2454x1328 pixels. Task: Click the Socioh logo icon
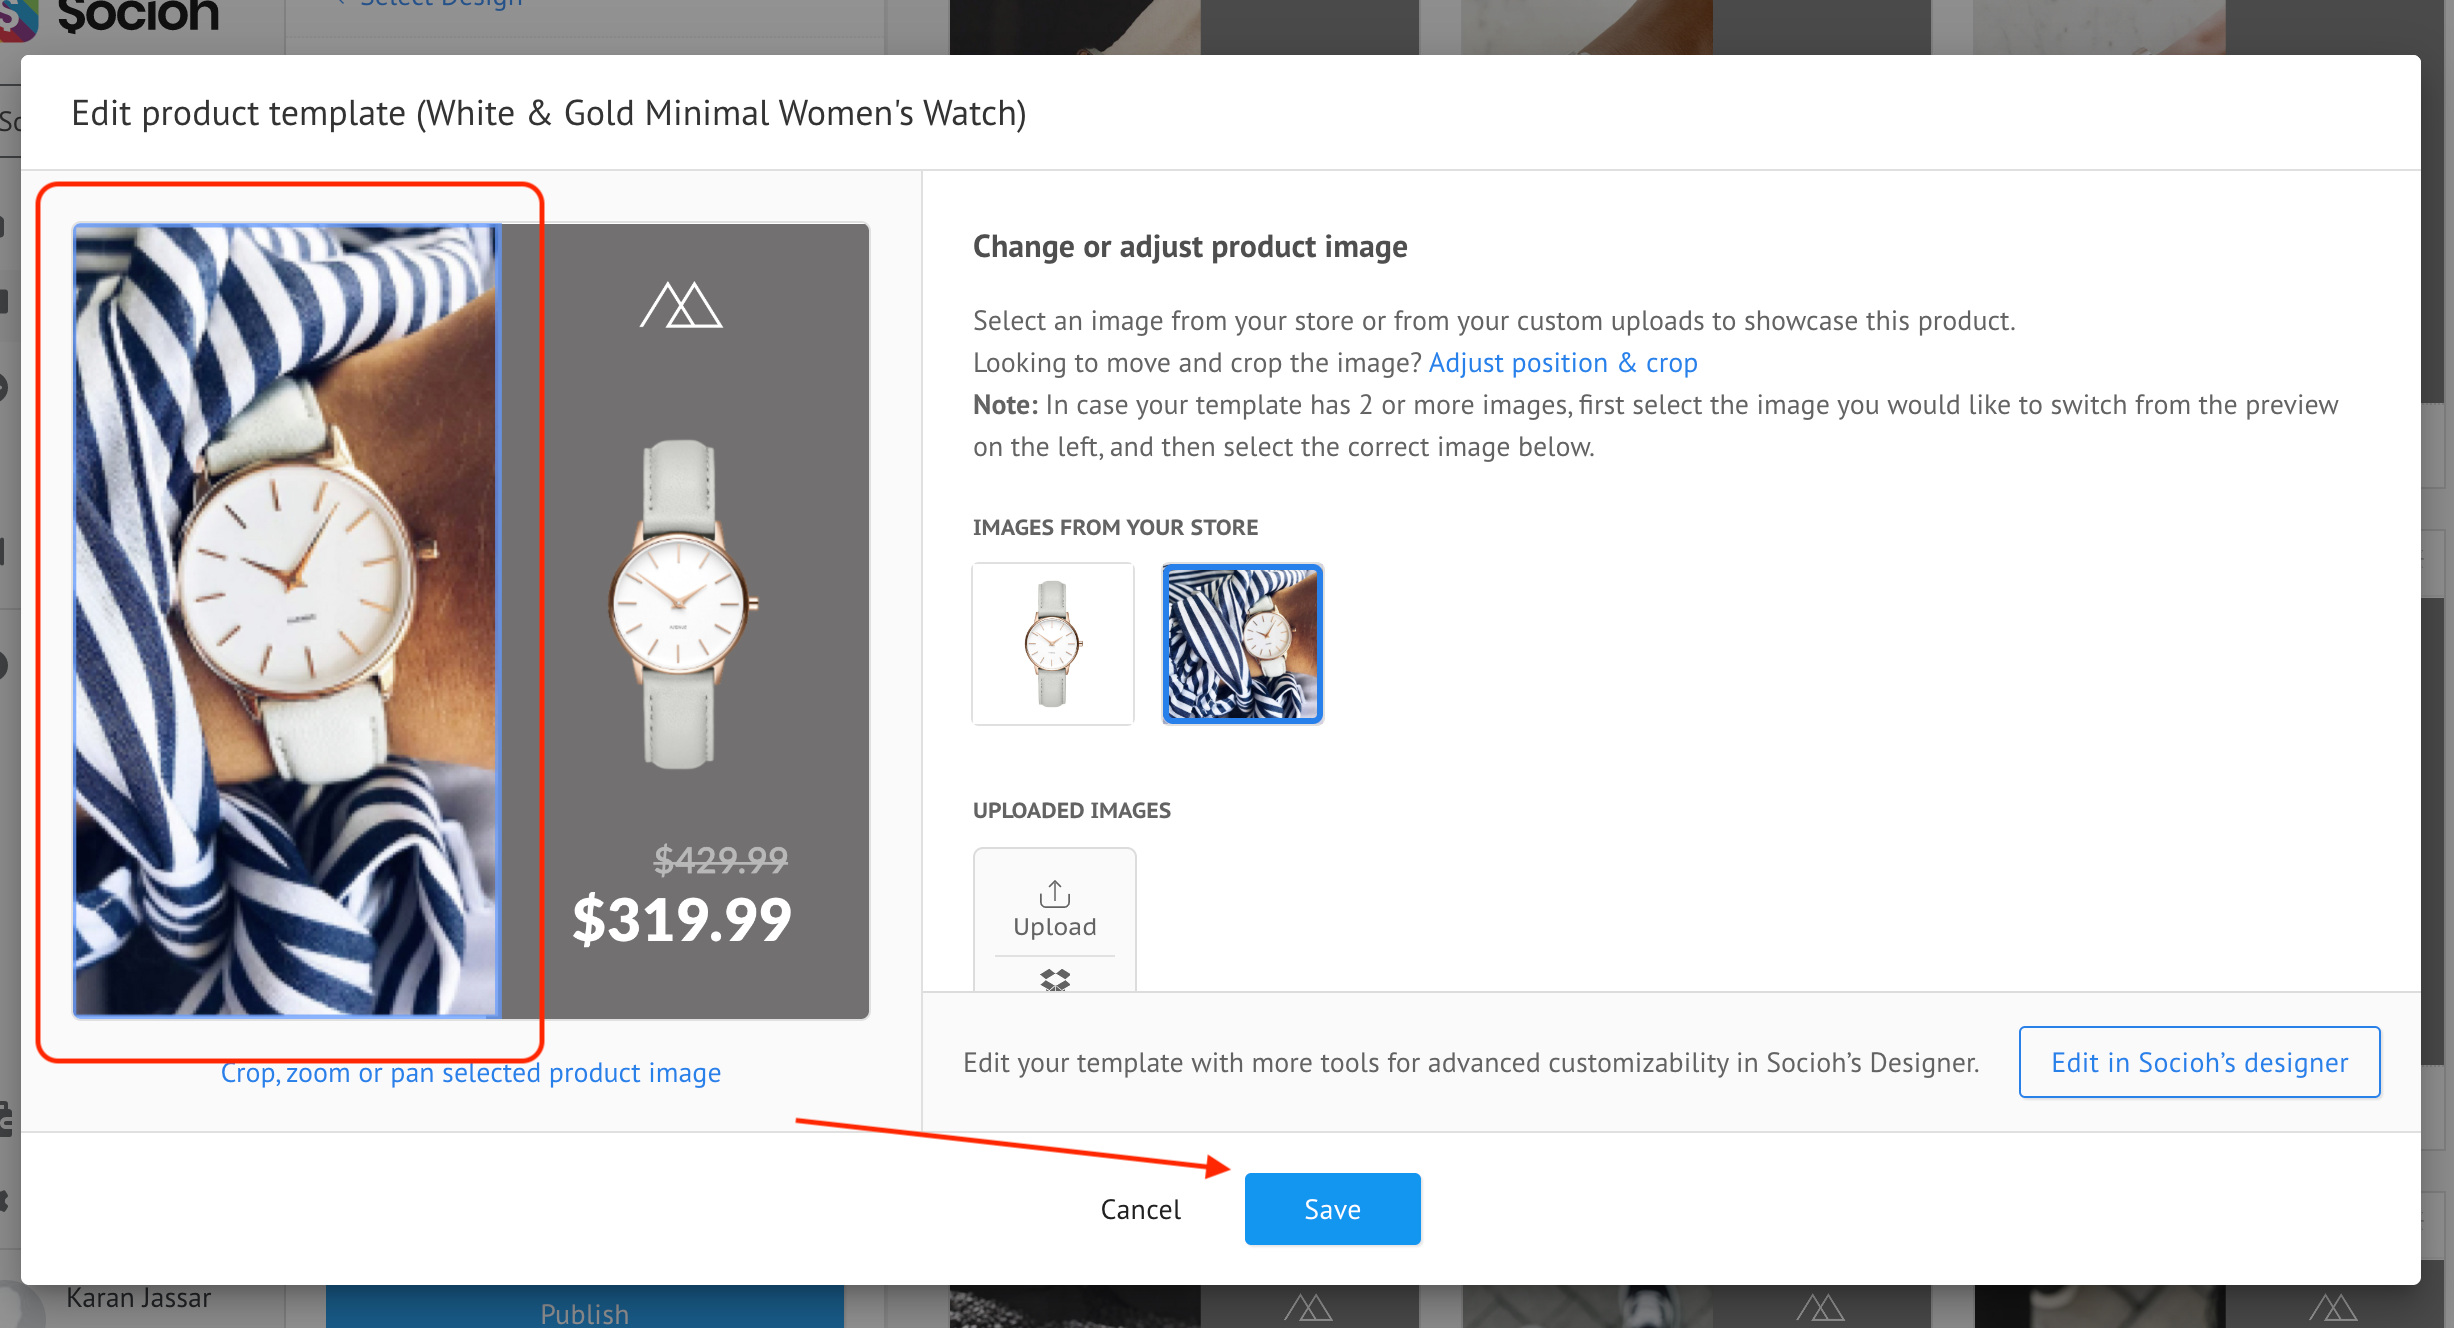point(18,20)
